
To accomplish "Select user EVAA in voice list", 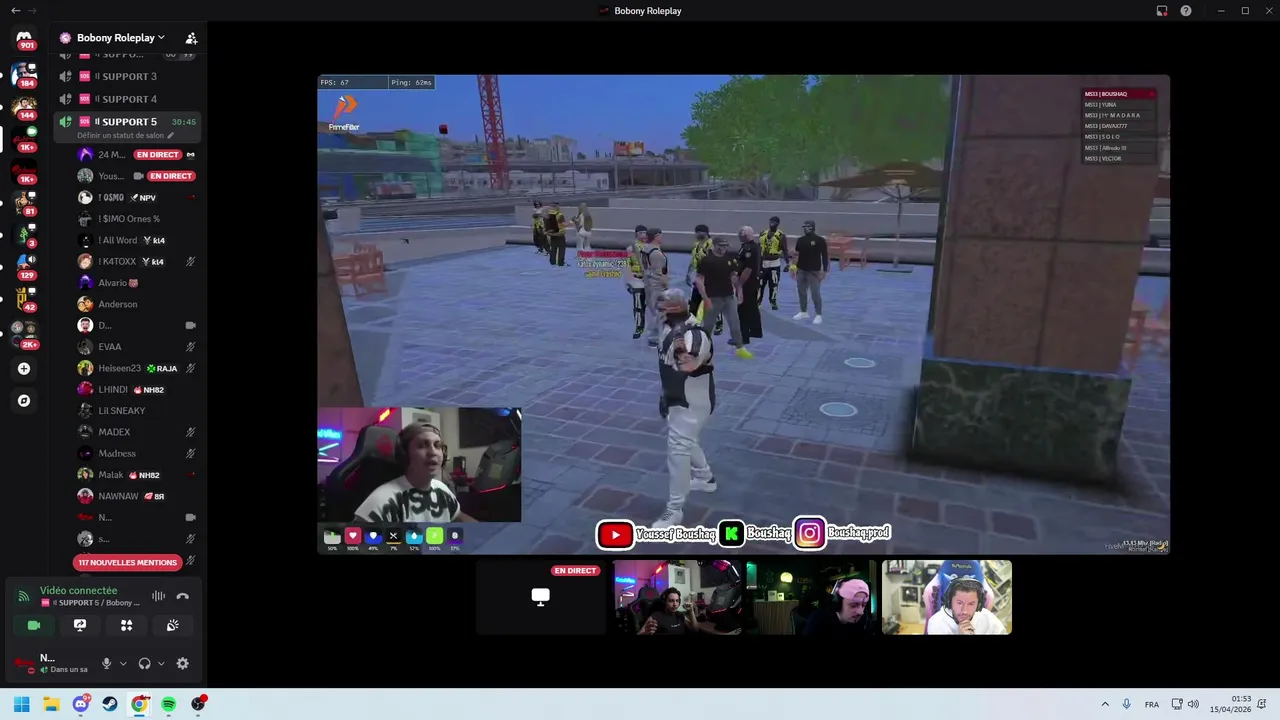I will (x=137, y=347).
